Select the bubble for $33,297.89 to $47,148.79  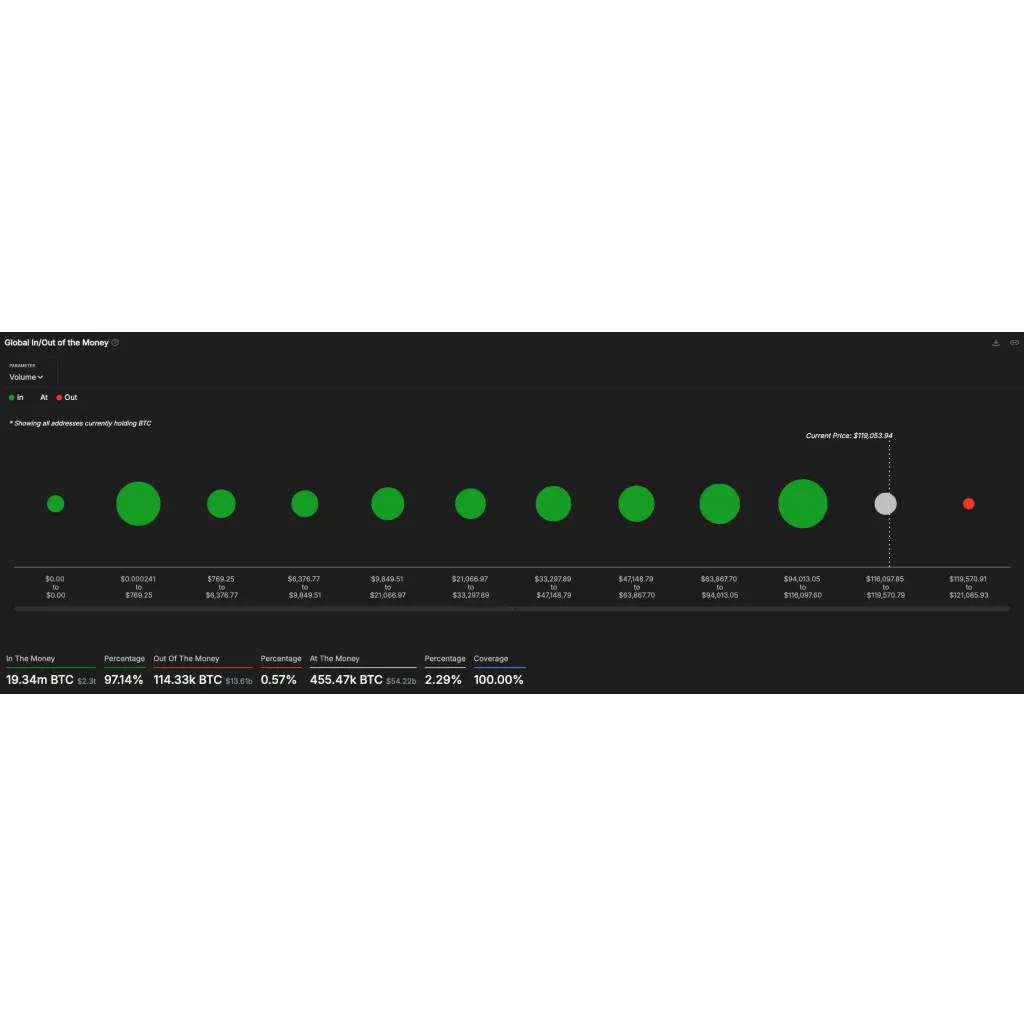553,504
